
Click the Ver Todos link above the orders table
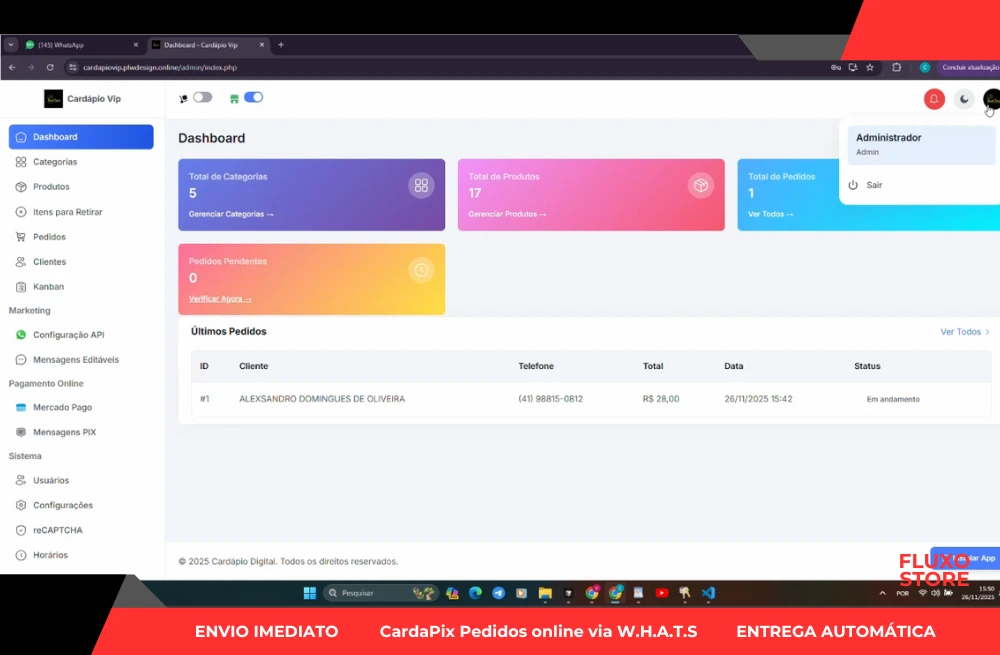pos(964,332)
